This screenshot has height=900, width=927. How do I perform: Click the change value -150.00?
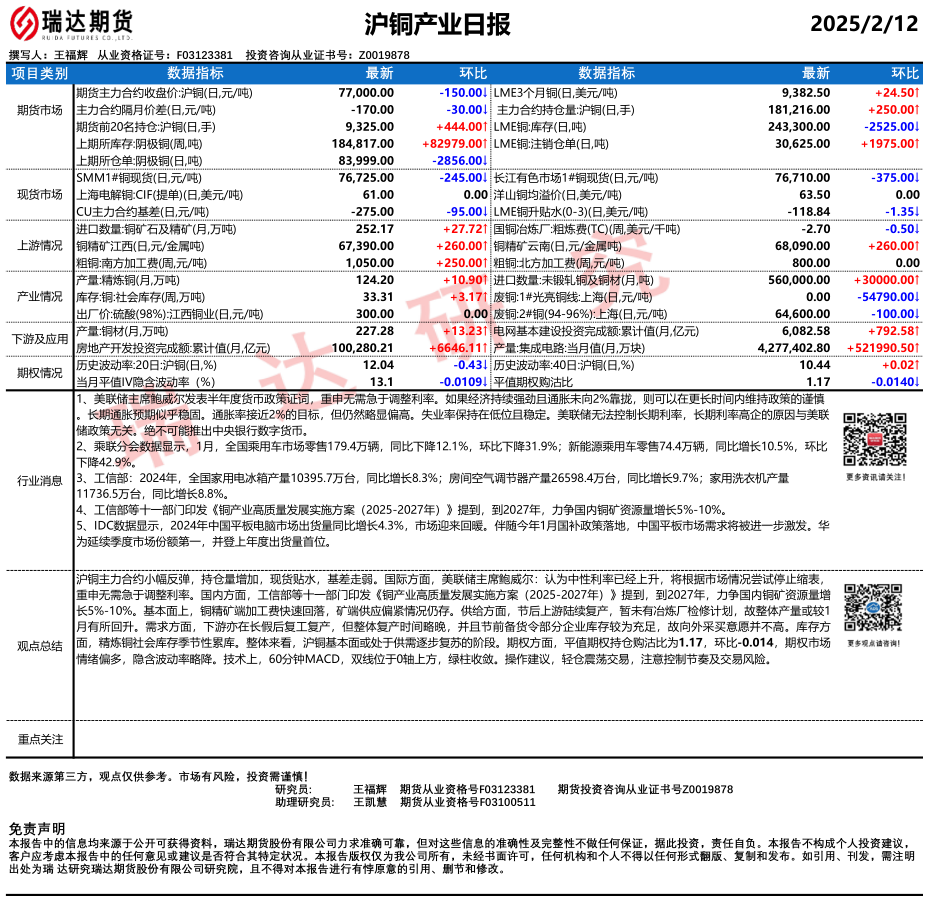463,93
